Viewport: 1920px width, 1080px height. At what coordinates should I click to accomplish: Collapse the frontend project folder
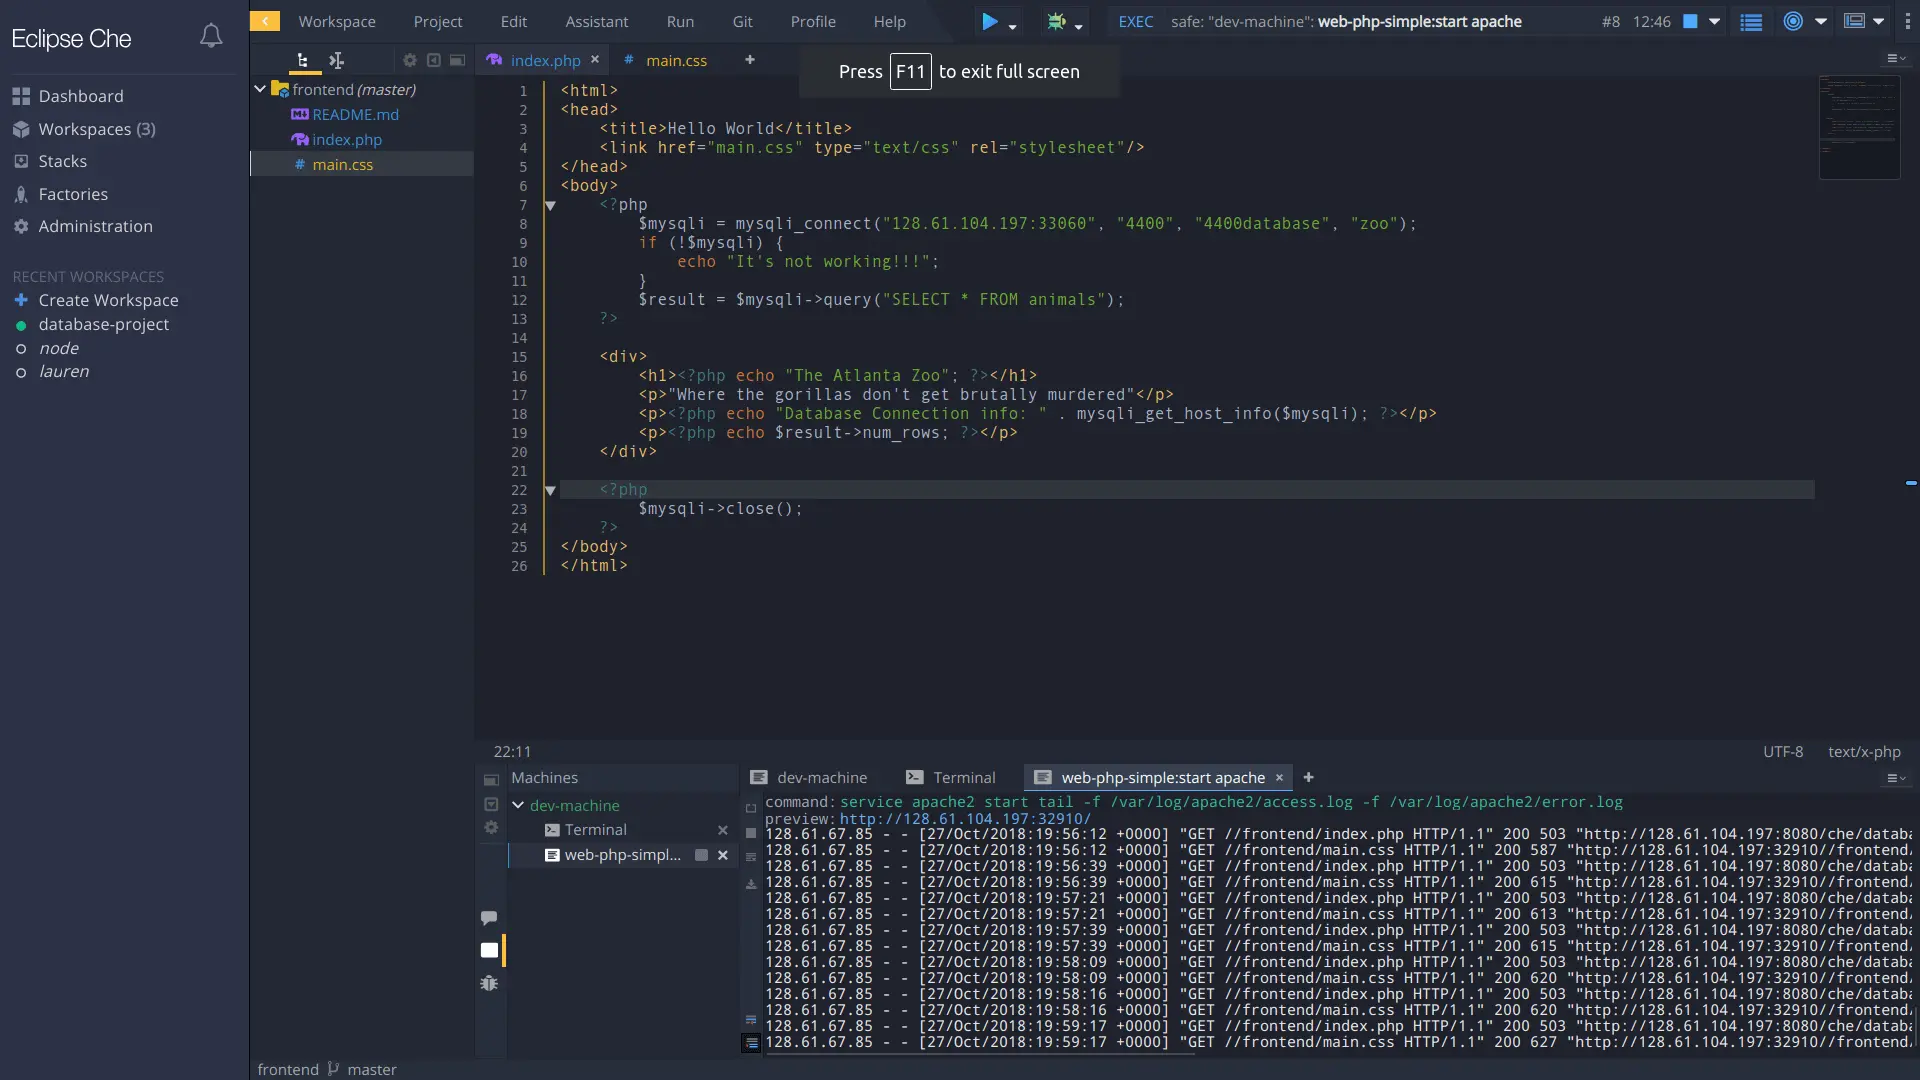point(260,89)
